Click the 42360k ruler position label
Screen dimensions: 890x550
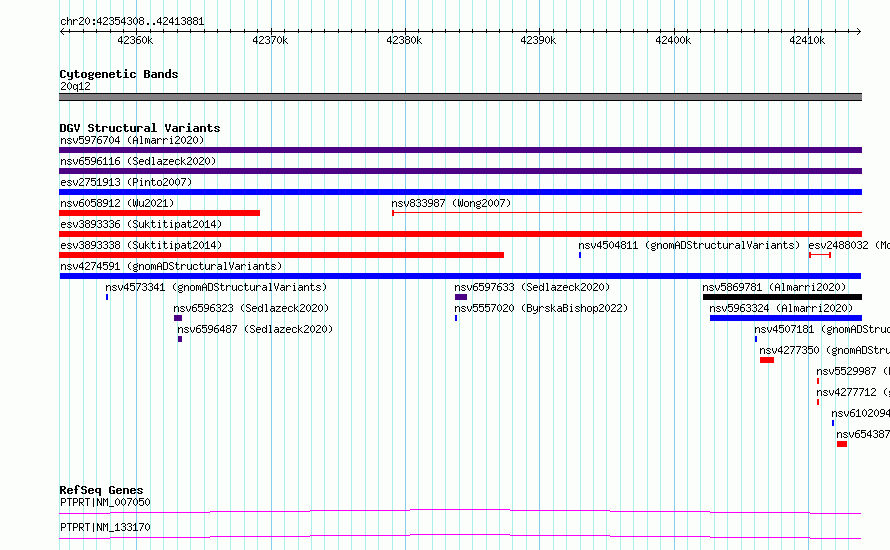[x=135, y=40]
